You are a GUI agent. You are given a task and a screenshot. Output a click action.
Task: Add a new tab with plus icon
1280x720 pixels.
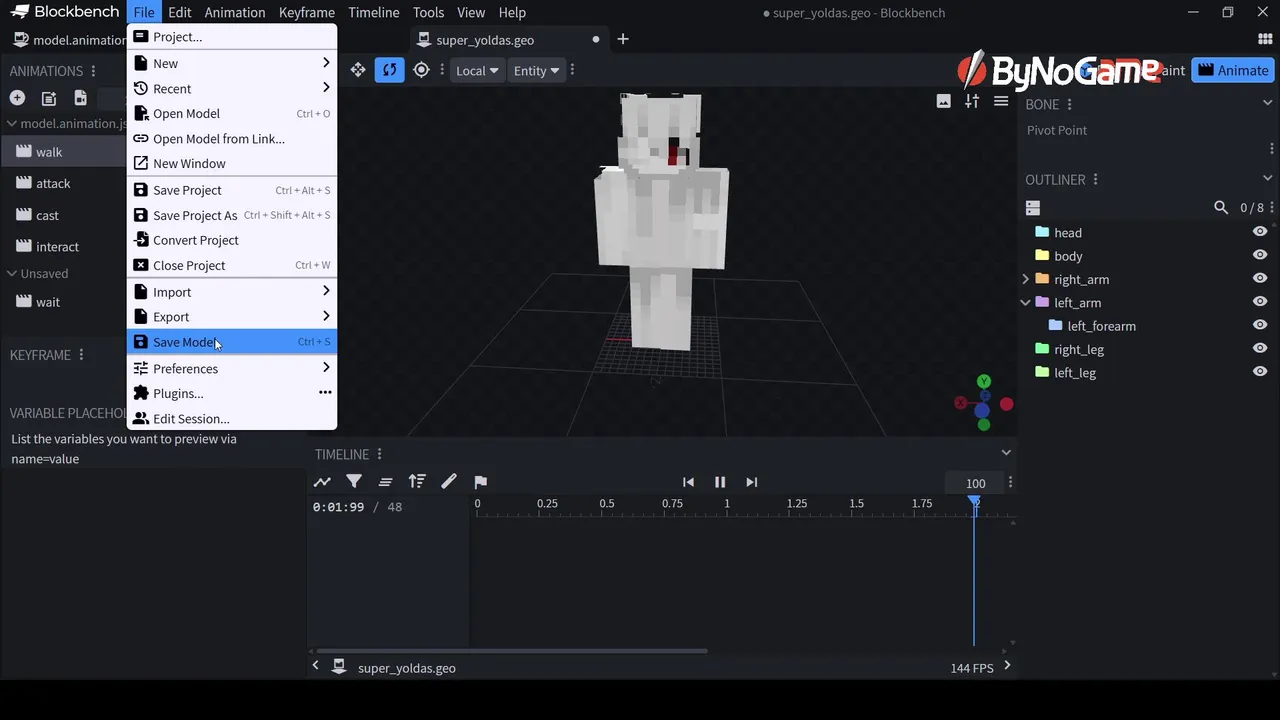623,39
